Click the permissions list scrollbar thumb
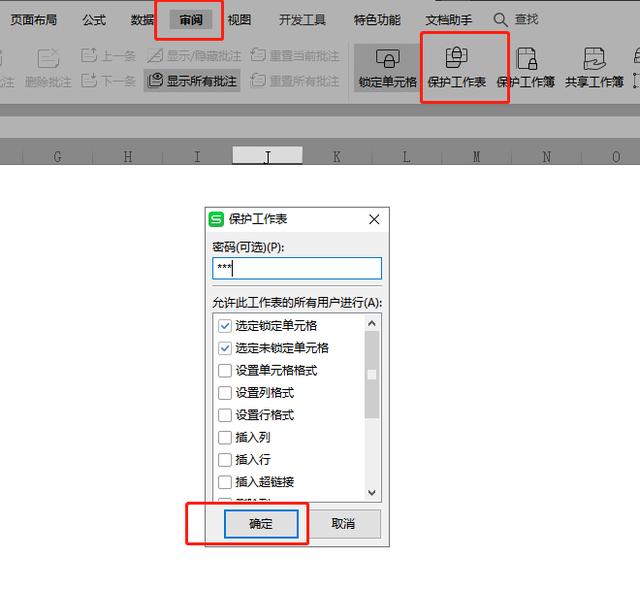The height and width of the screenshot is (590, 640). coord(371,375)
